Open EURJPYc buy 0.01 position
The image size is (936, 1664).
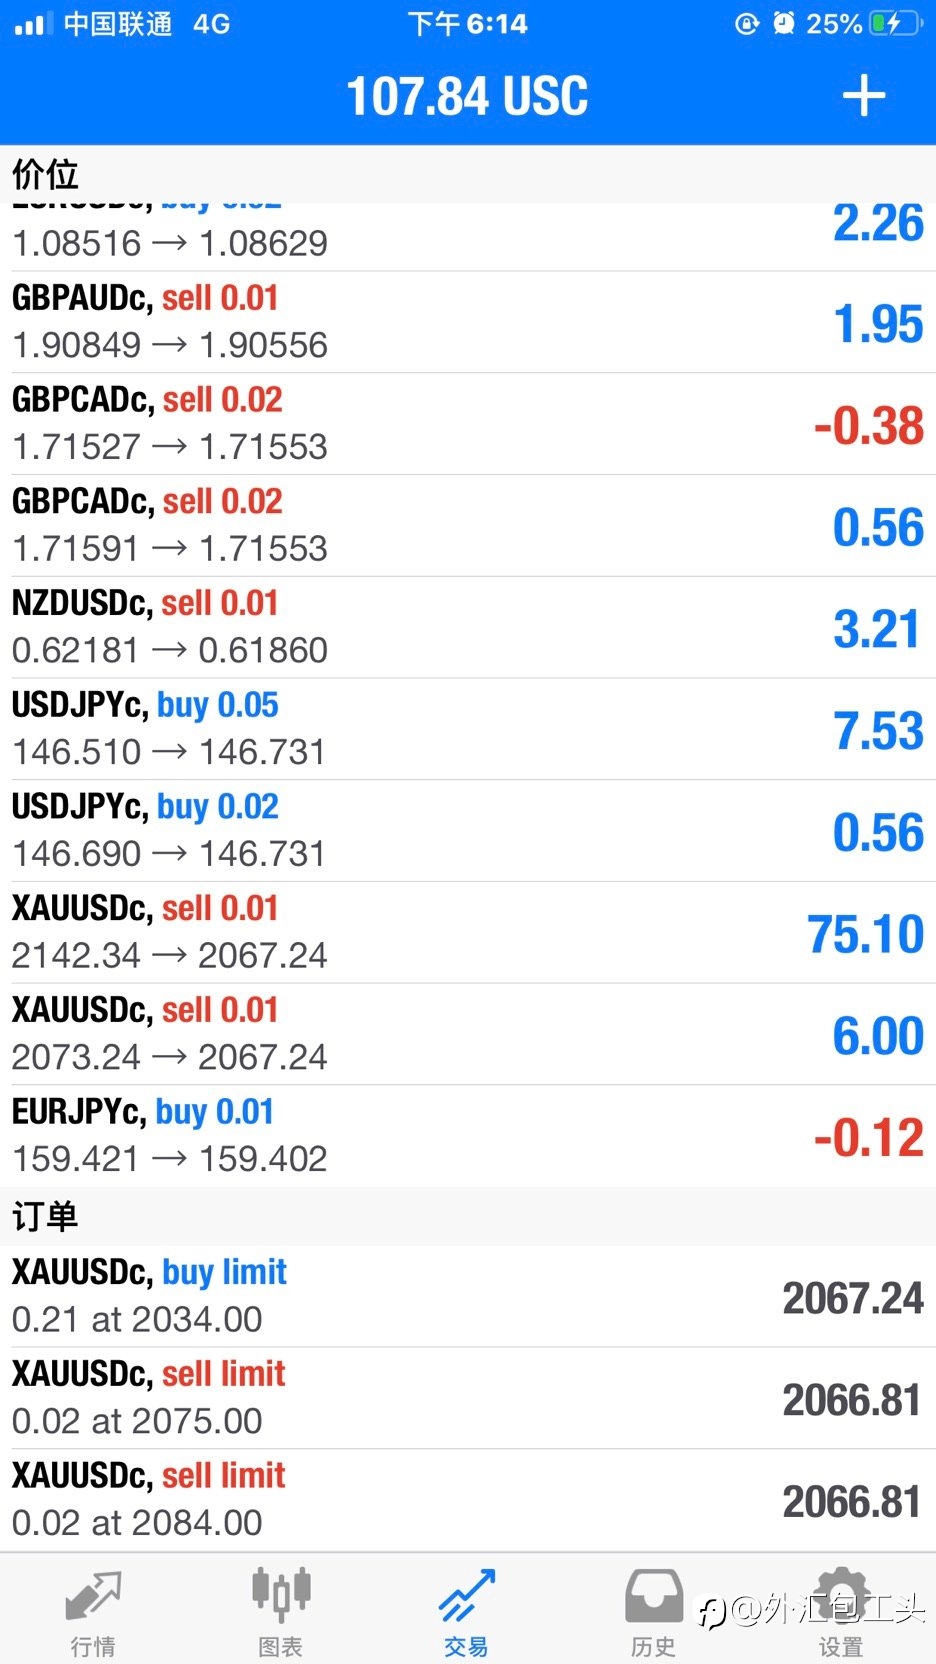point(468,1137)
